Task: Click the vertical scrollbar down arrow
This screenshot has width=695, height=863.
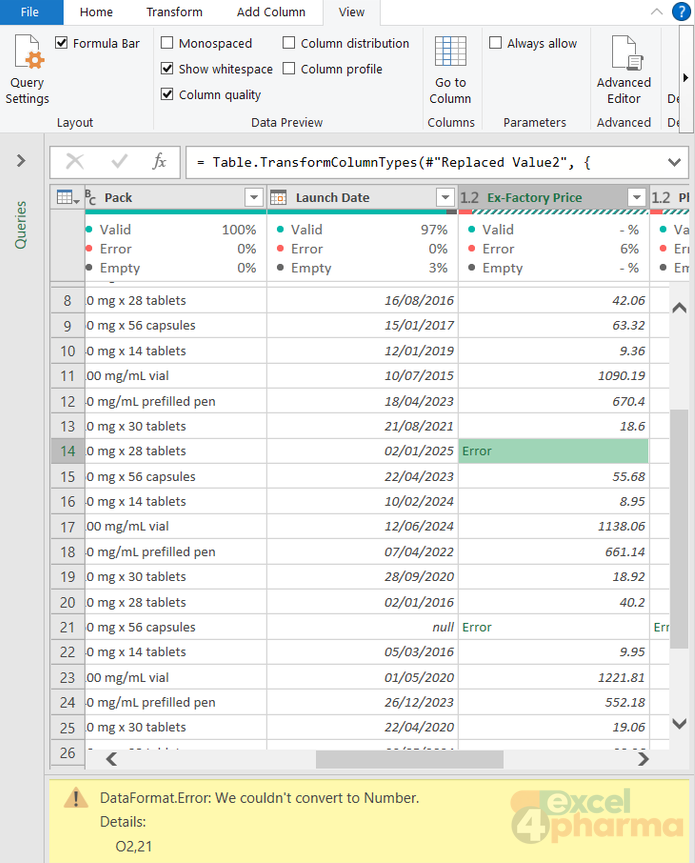Action: (679, 723)
